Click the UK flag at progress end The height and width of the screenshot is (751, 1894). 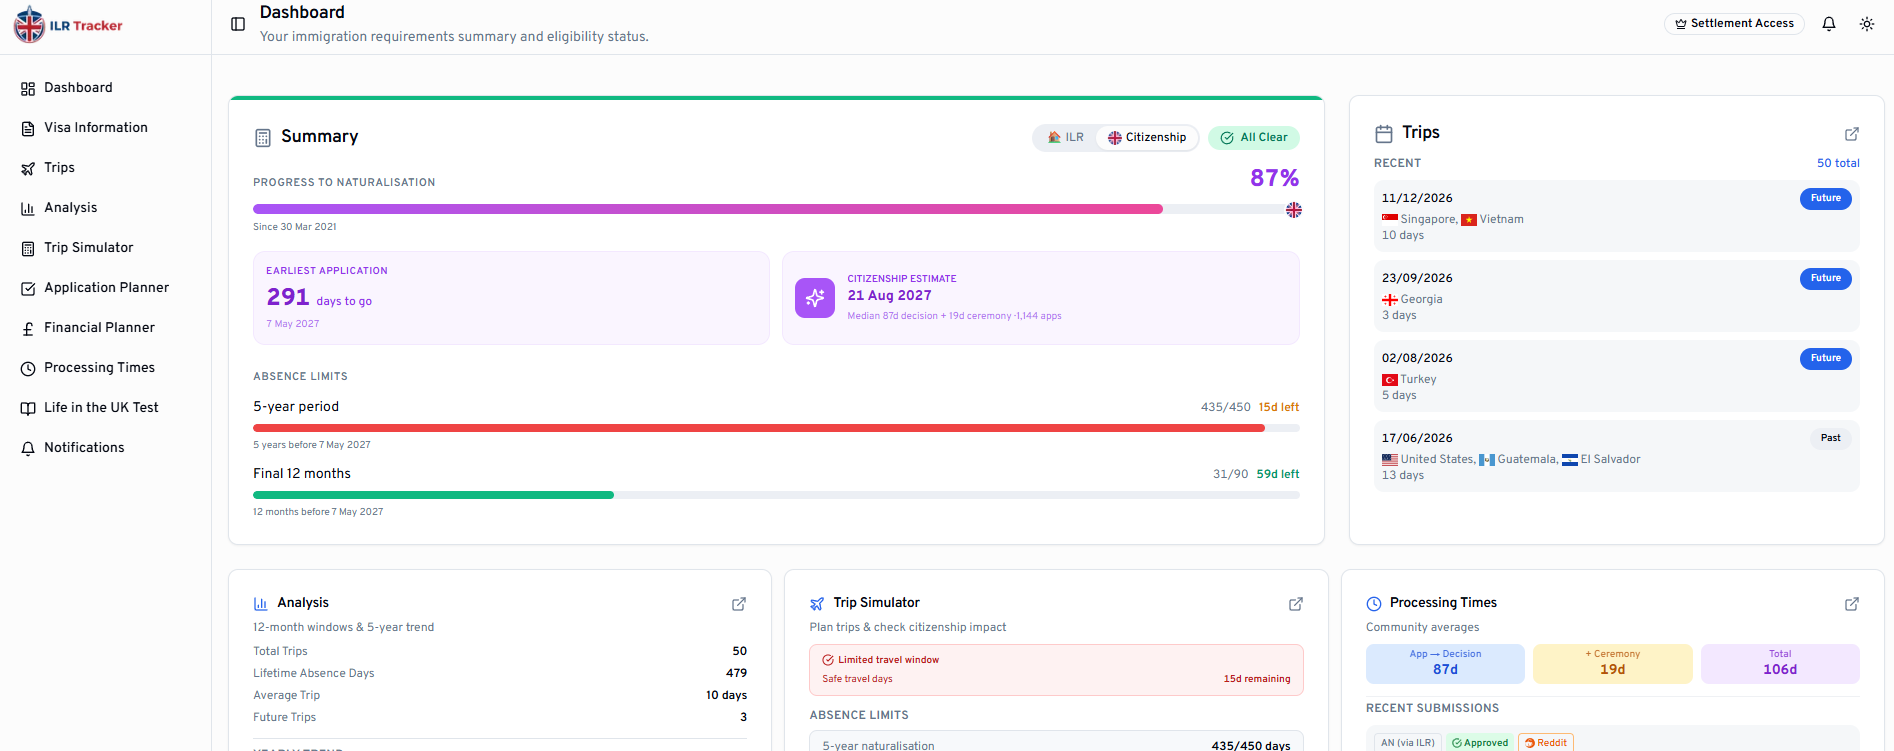coord(1294,210)
